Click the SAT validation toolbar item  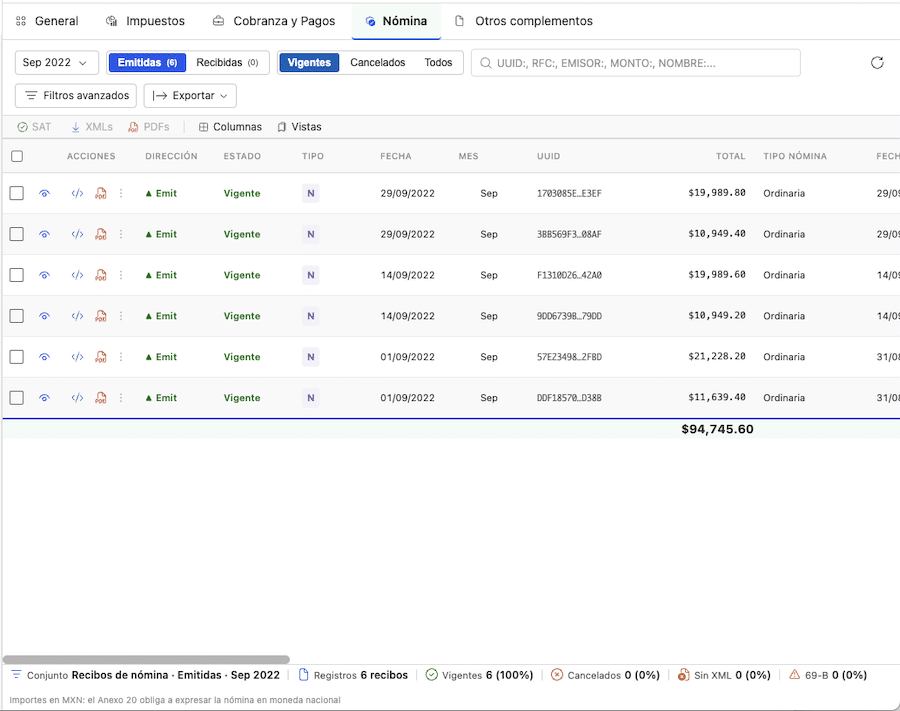(34, 127)
